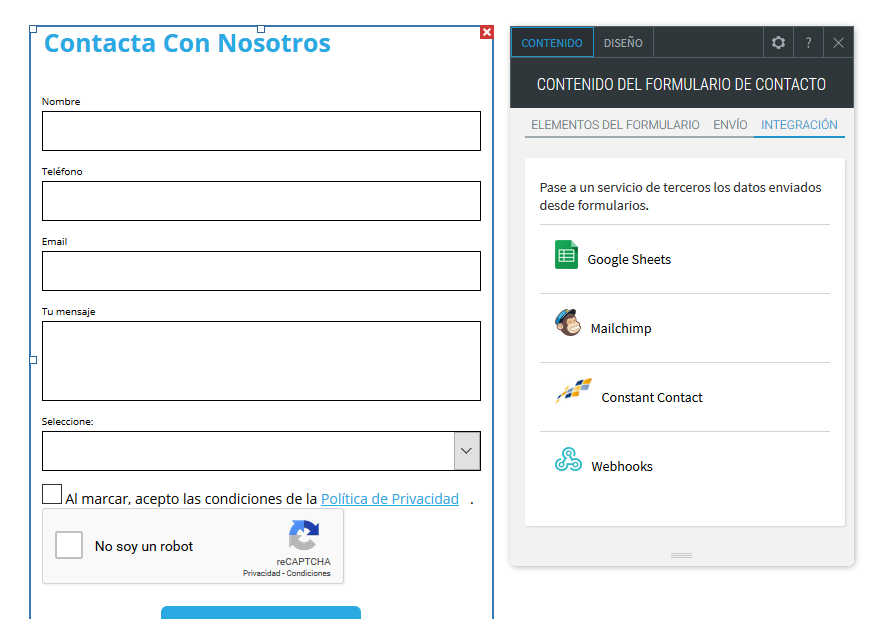Grab the panel bottom resize handle
Image resolution: width=874 pixels, height=619 pixels.
coord(681,555)
